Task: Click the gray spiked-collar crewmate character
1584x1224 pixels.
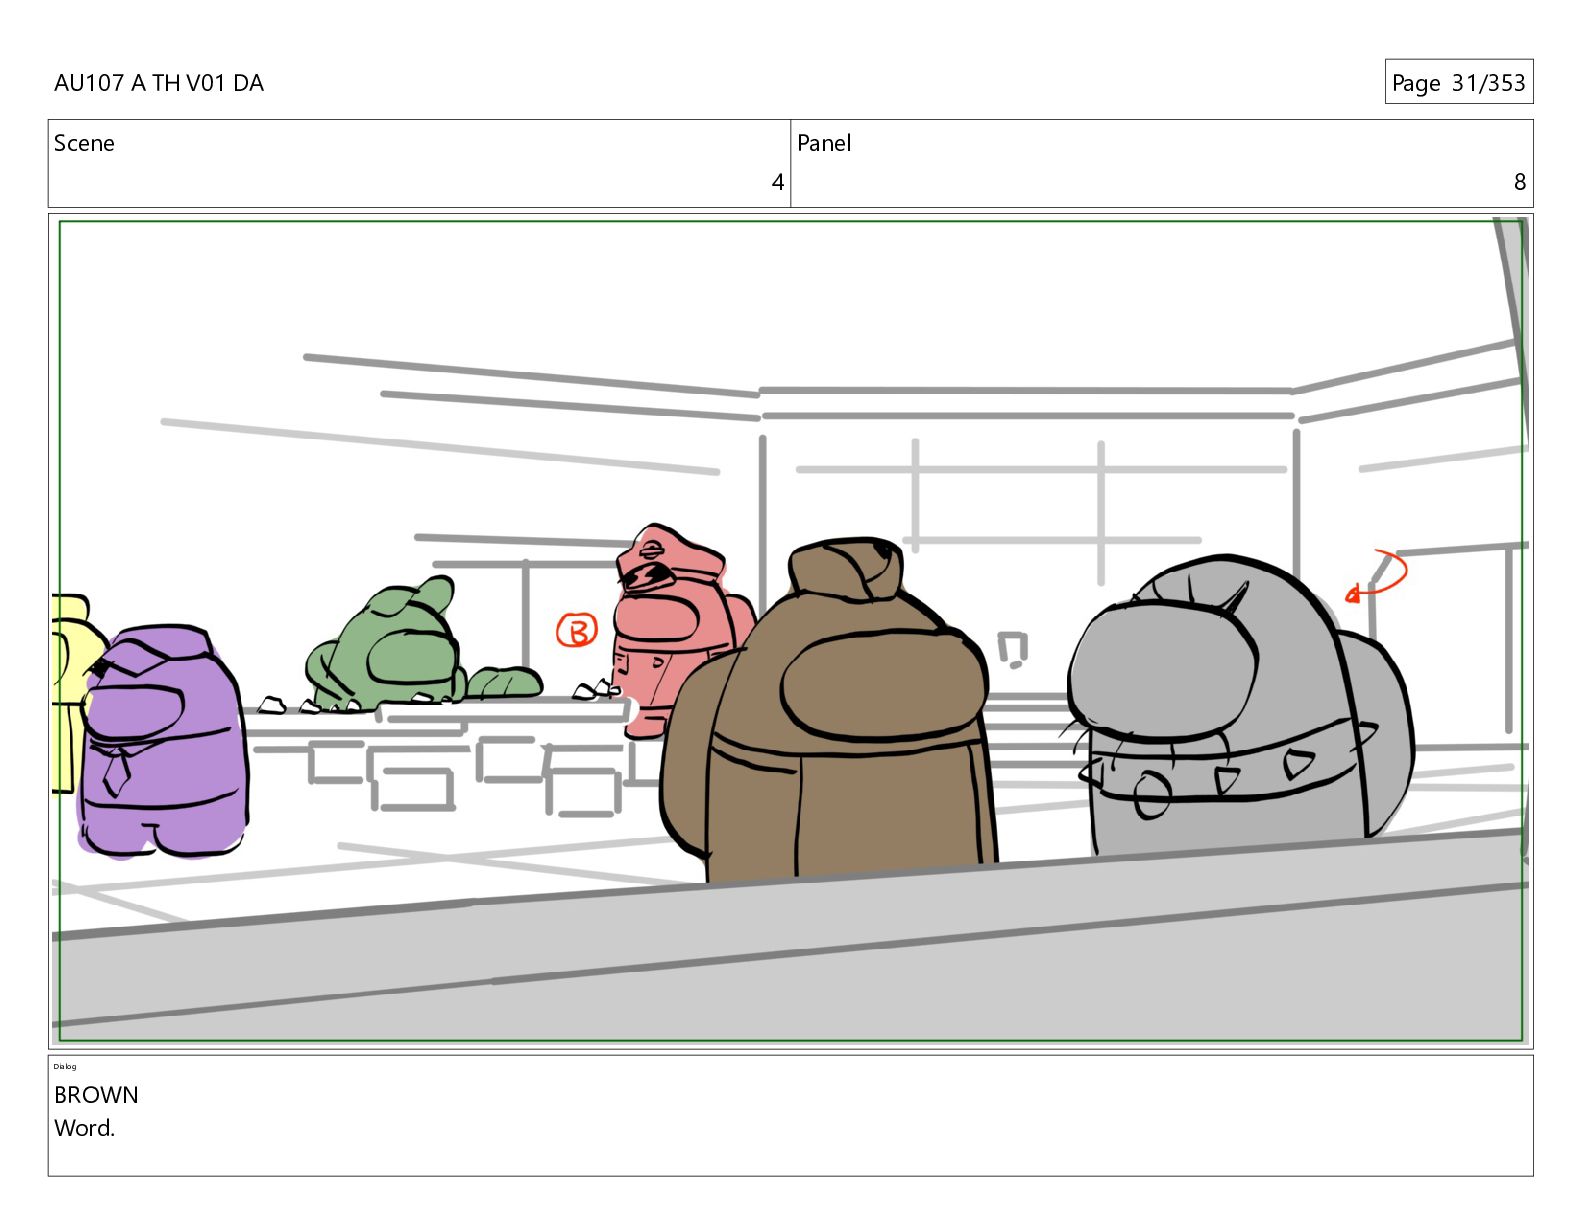Action: (x=1240, y=708)
